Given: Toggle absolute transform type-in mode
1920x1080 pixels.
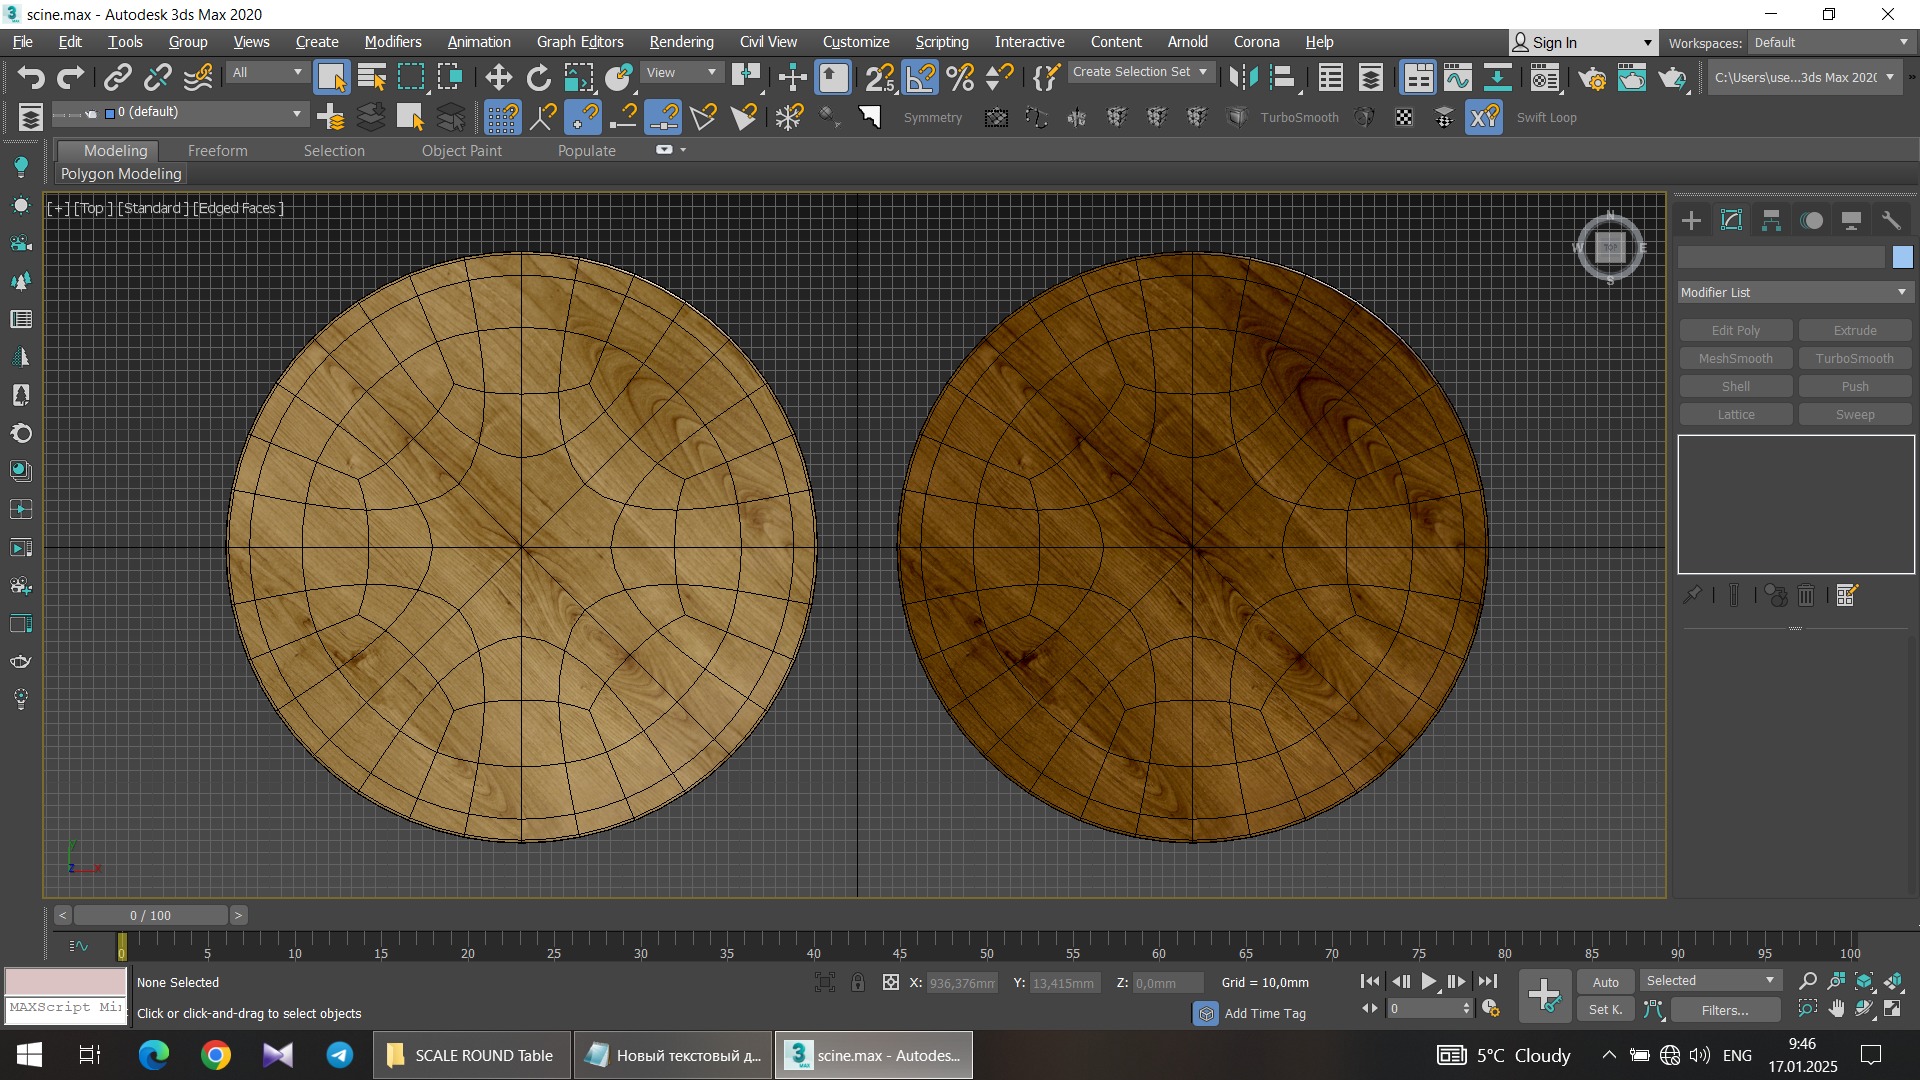Looking at the screenshot, I should pos(891,982).
